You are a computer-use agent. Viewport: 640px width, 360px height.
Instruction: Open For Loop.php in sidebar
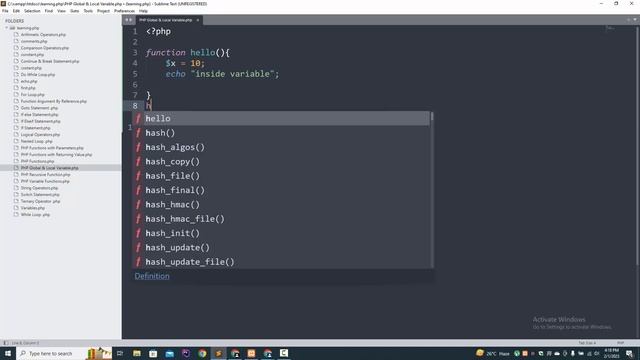pyautogui.click(x=33, y=94)
